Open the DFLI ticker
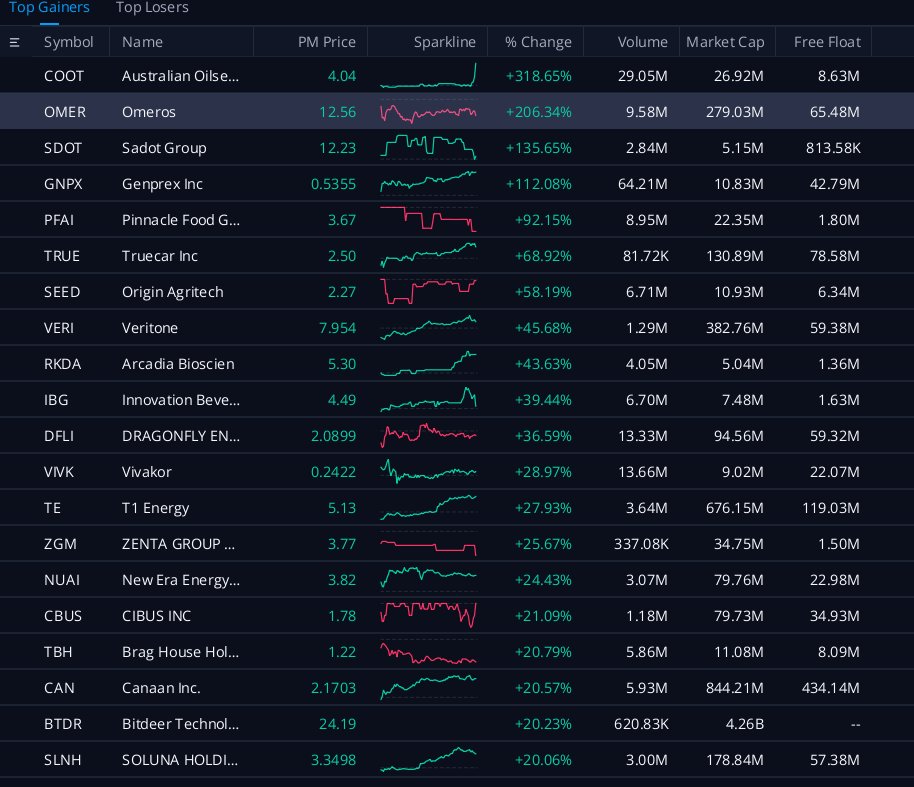Screen dimensions: 914x787 (x=59, y=436)
